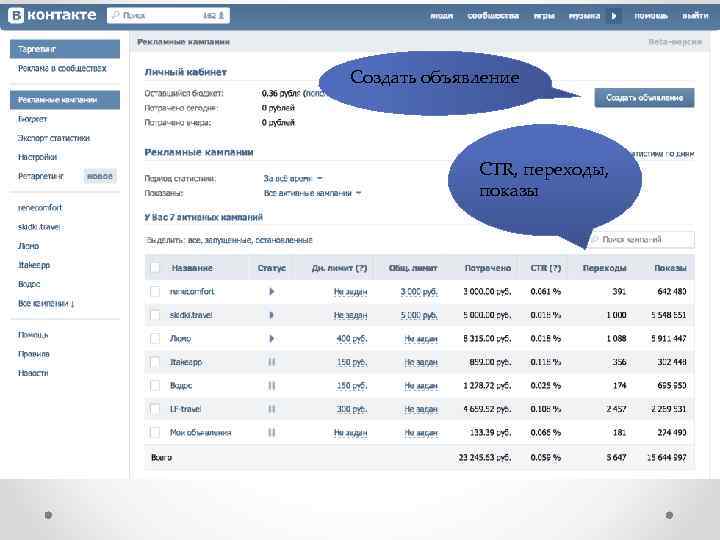Screen dimensions: 720x540
Task: Expand 'Все кампании' in the sidebar
Action: click(46, 304)
